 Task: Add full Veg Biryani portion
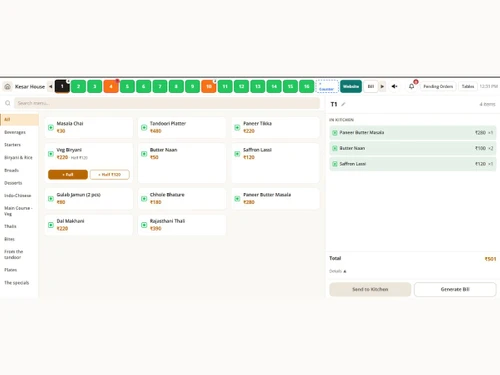[x=68, y=175]
